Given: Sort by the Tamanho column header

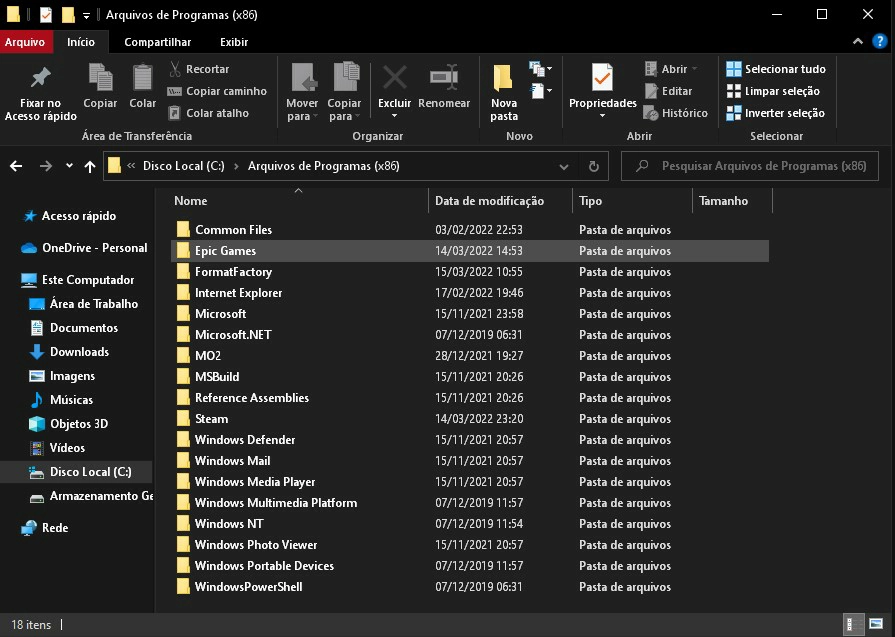Looking at the screenshot, I should click(x=723, y=201).
